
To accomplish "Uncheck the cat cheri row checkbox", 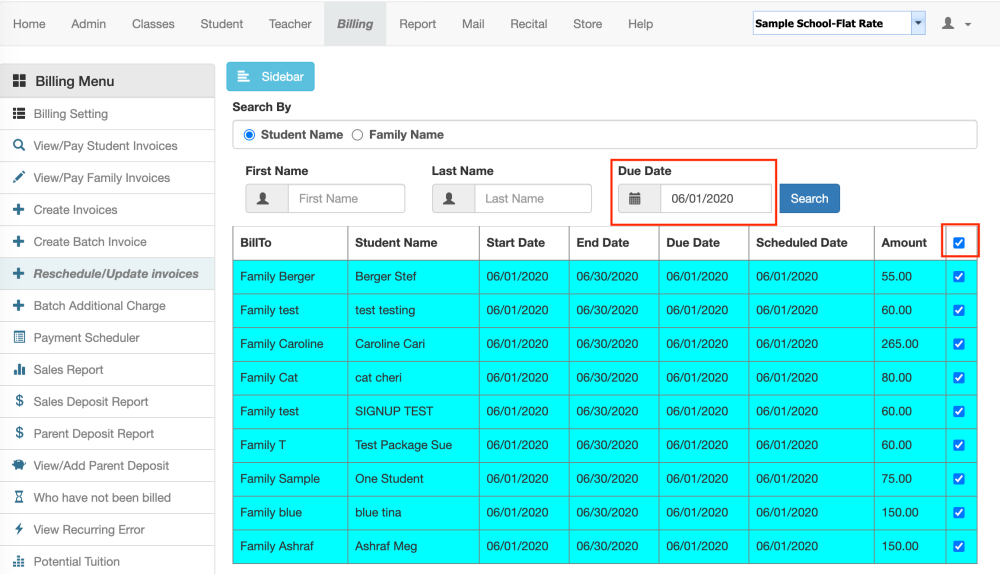I will pyautogui.click(x=959, y=378).
